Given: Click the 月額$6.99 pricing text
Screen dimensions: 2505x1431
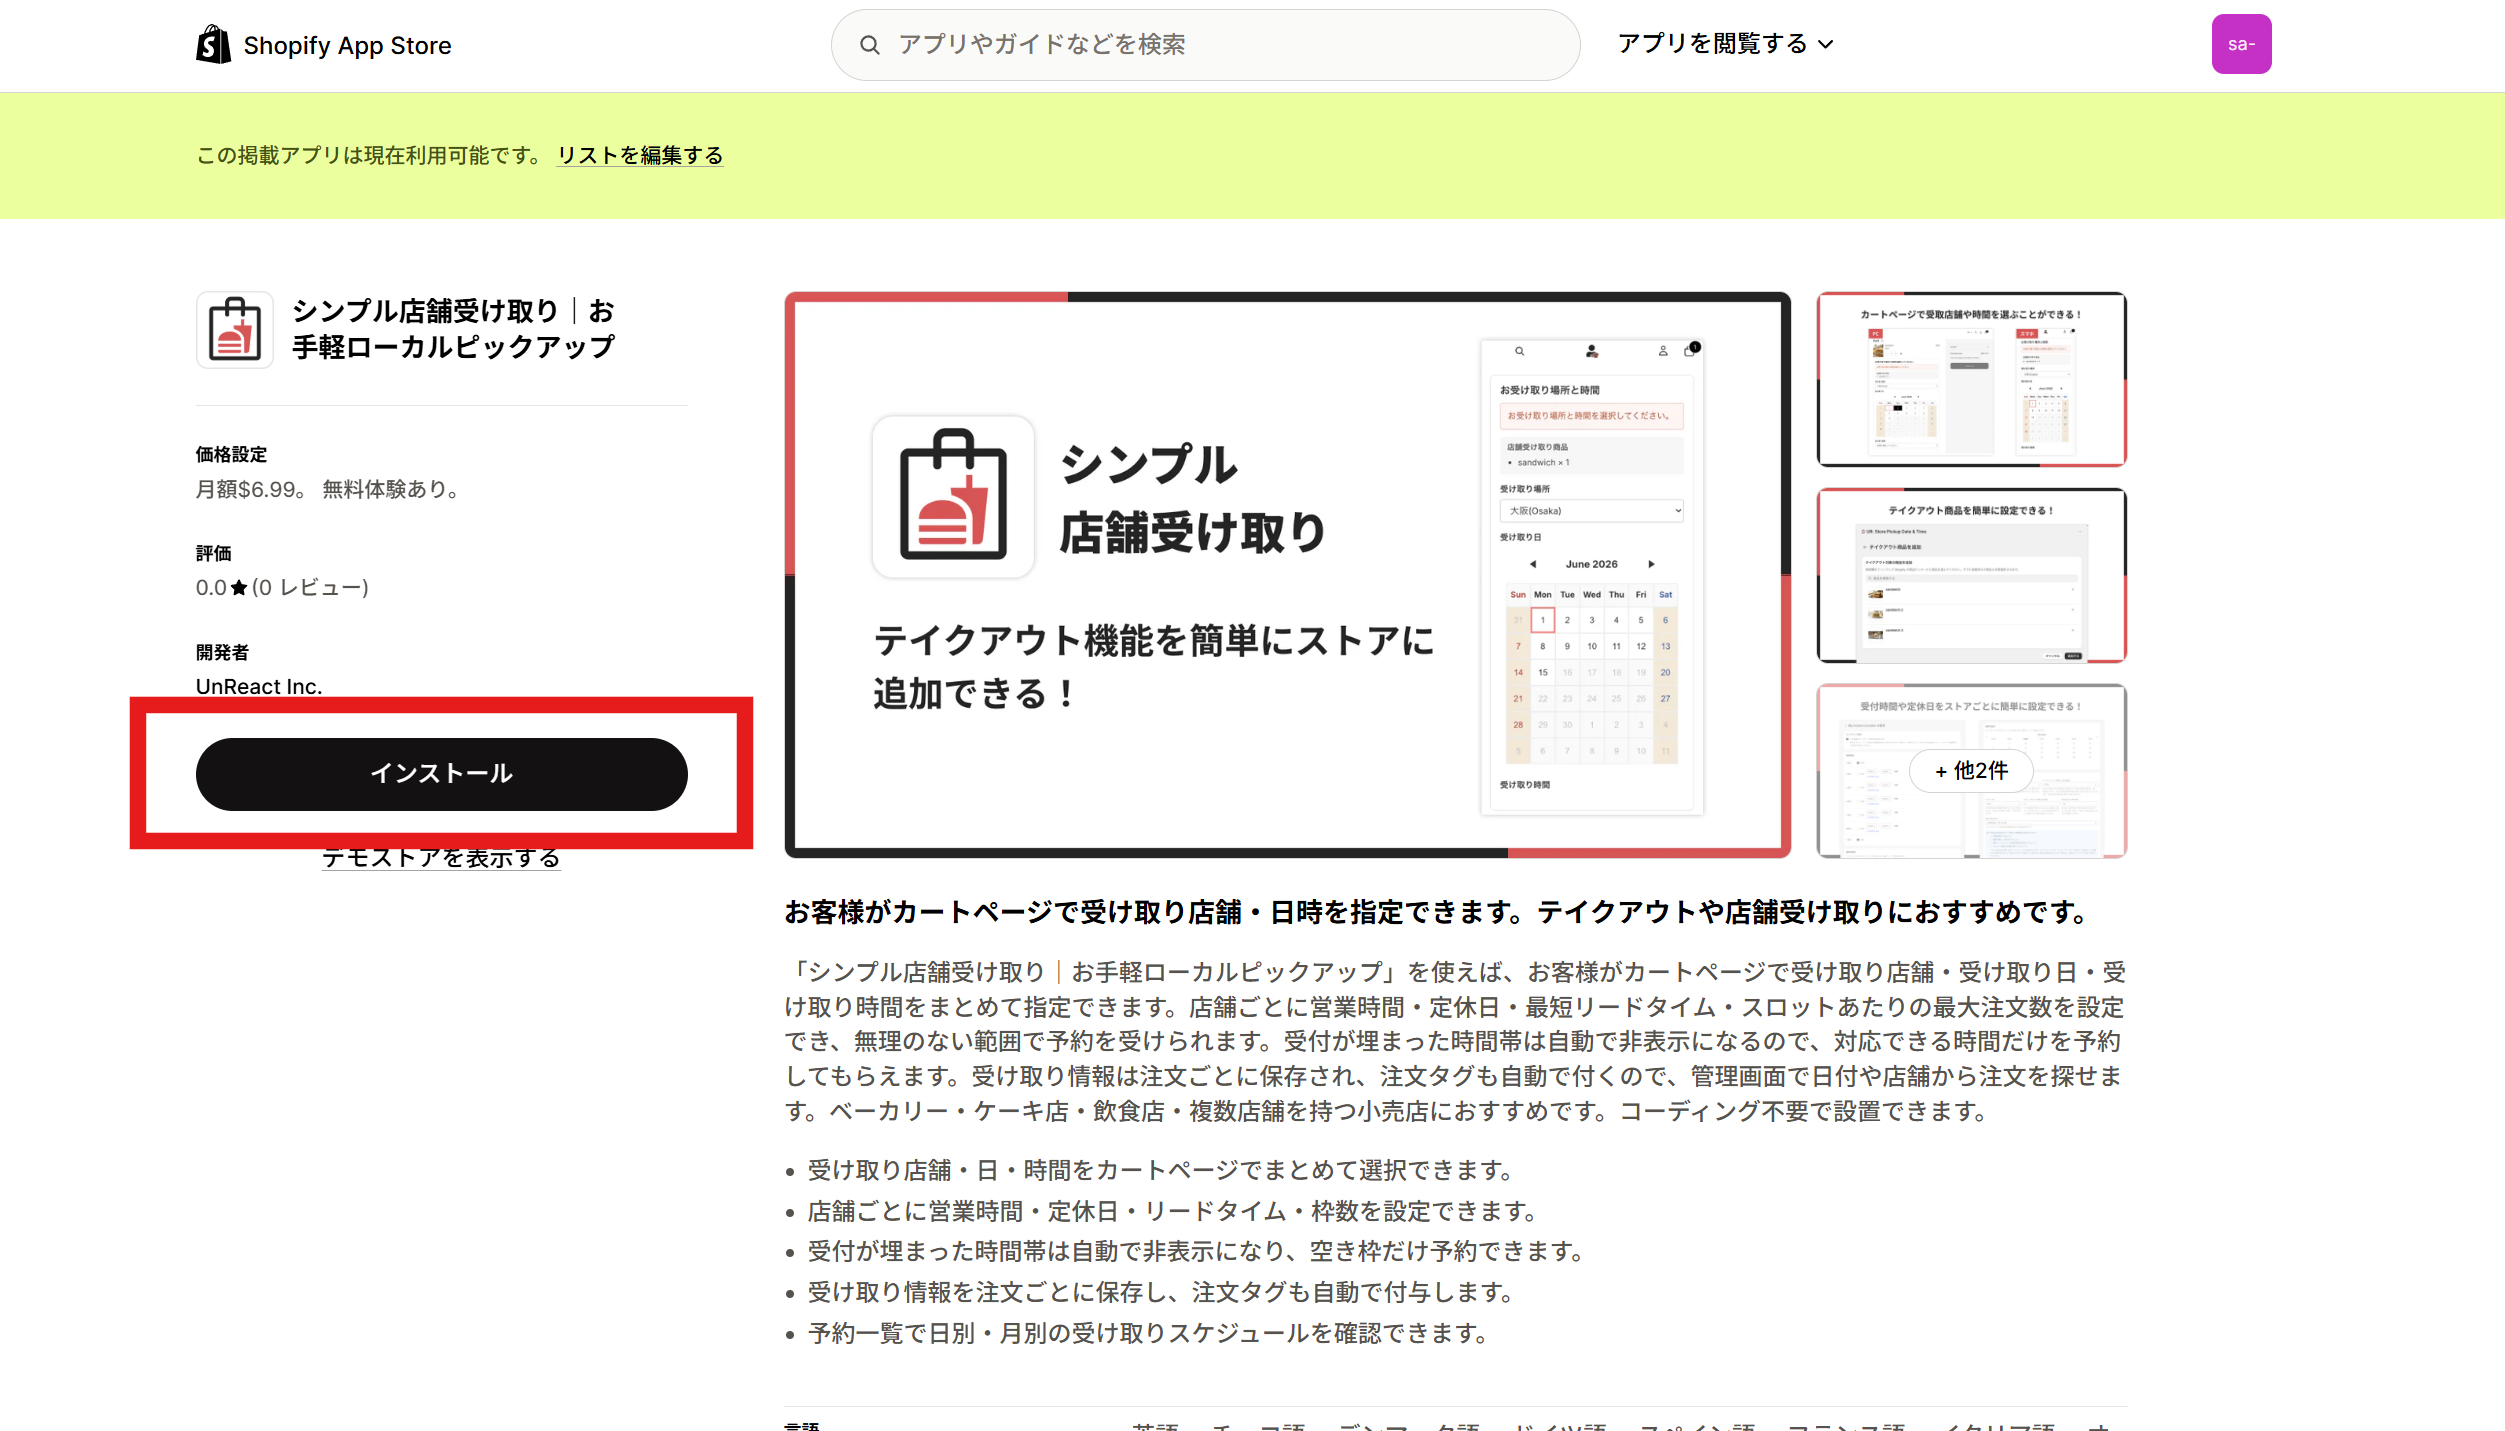Looking at the screenshot, I should (x=328, y=490).
